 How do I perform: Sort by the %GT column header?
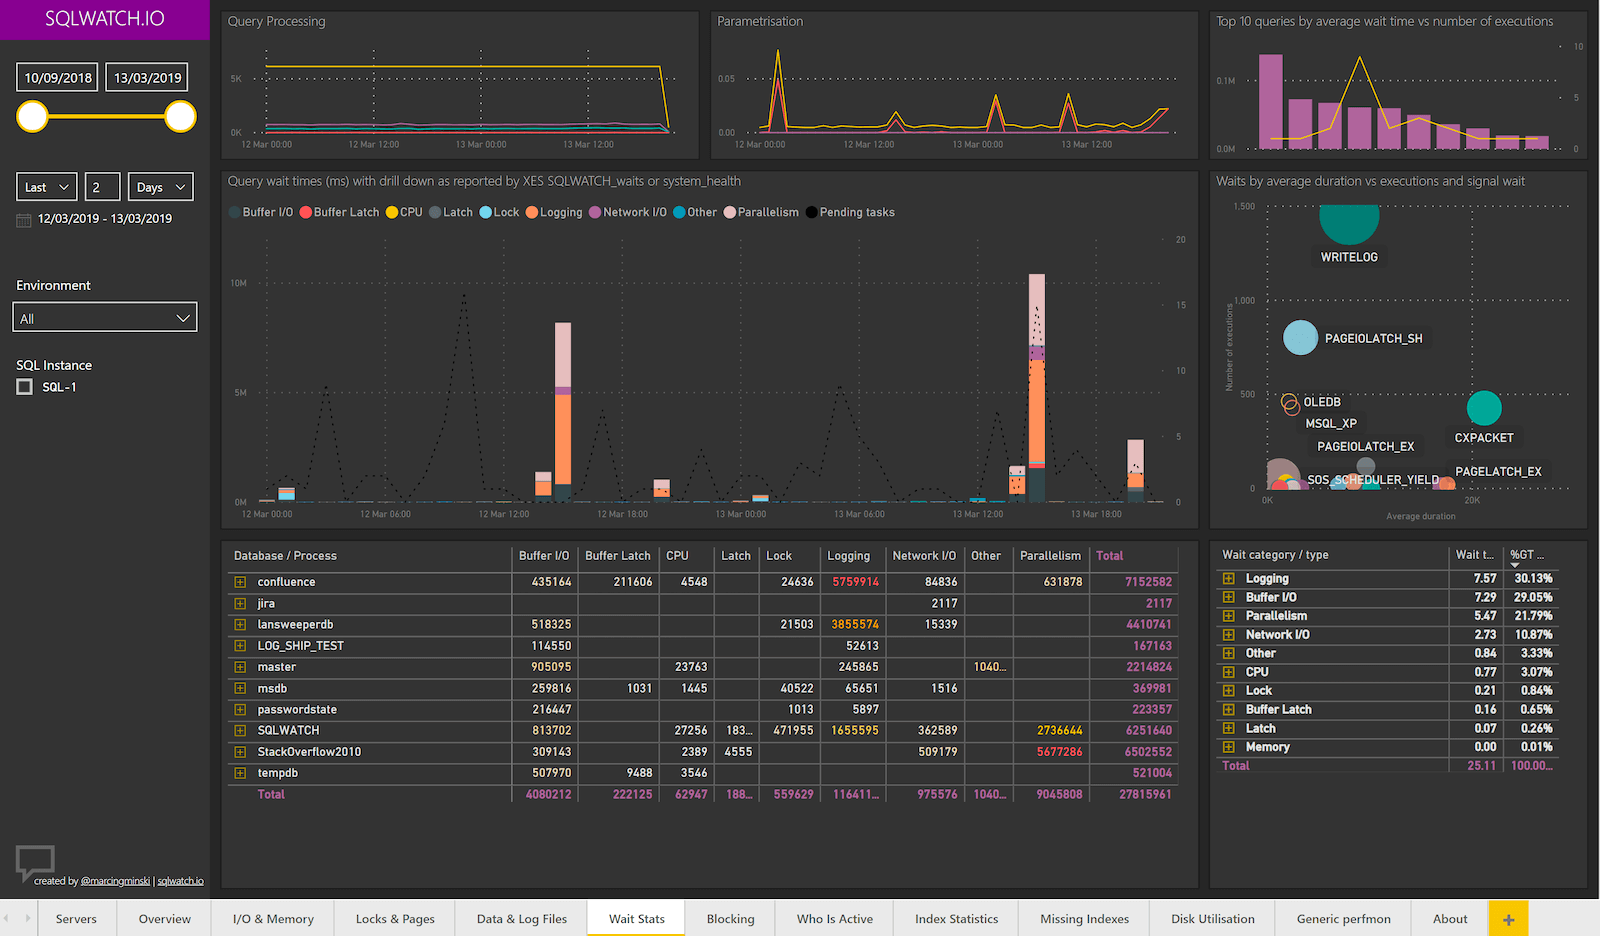click(1527, 555)
